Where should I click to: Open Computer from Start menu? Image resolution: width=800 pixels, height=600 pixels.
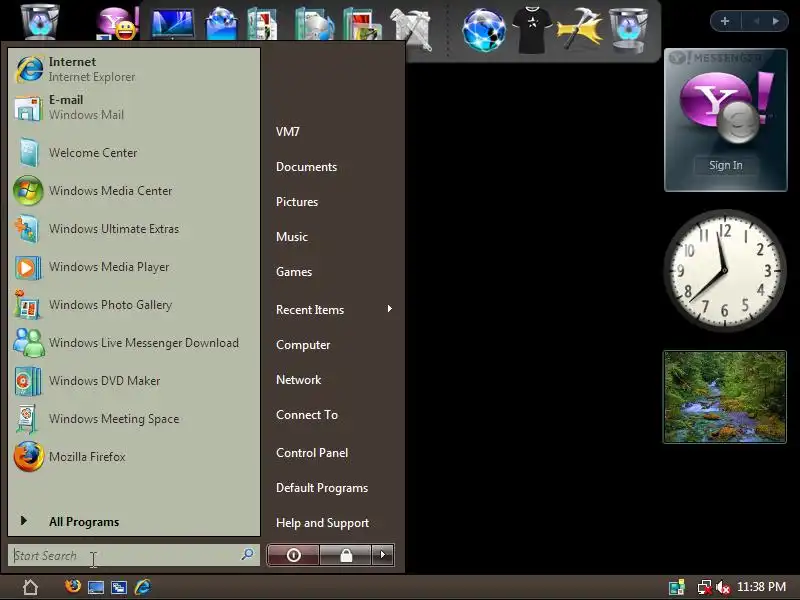(303, 345)
